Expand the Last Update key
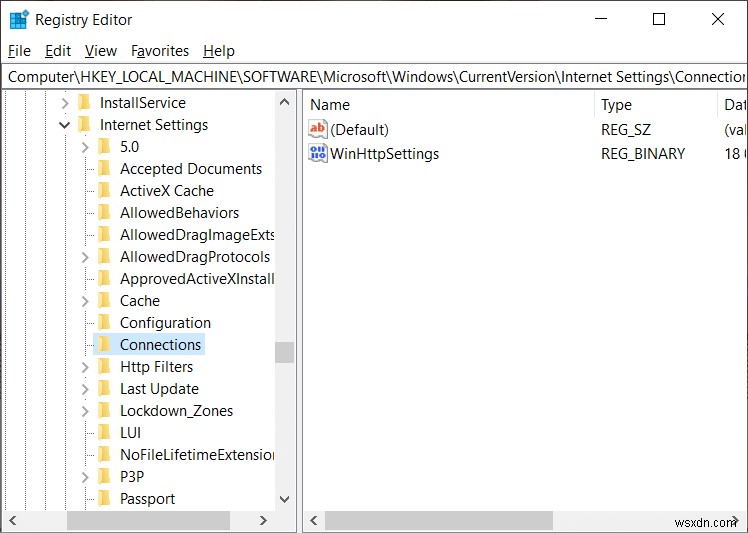 pyautogui.click(x=85, y=389)
